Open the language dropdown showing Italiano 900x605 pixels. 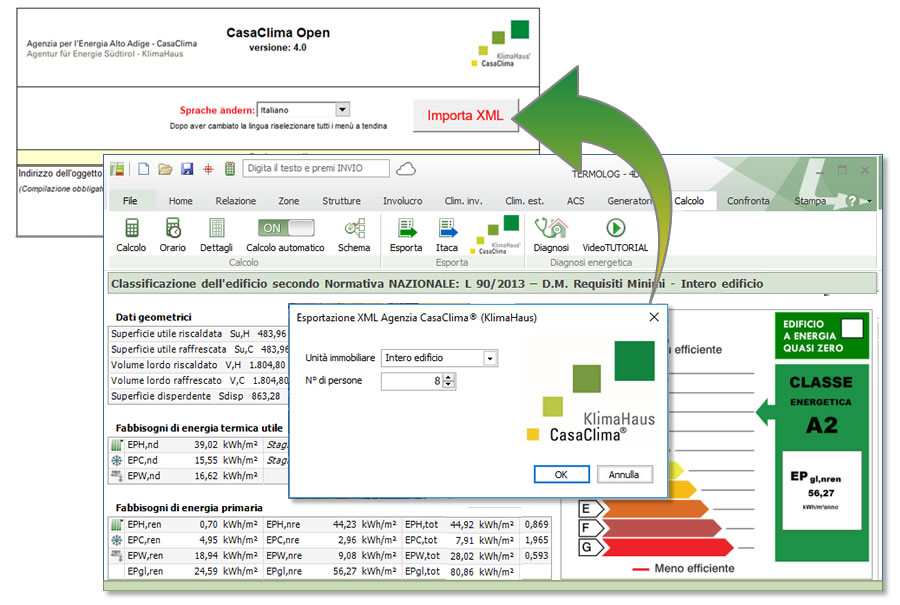point(342,110)
